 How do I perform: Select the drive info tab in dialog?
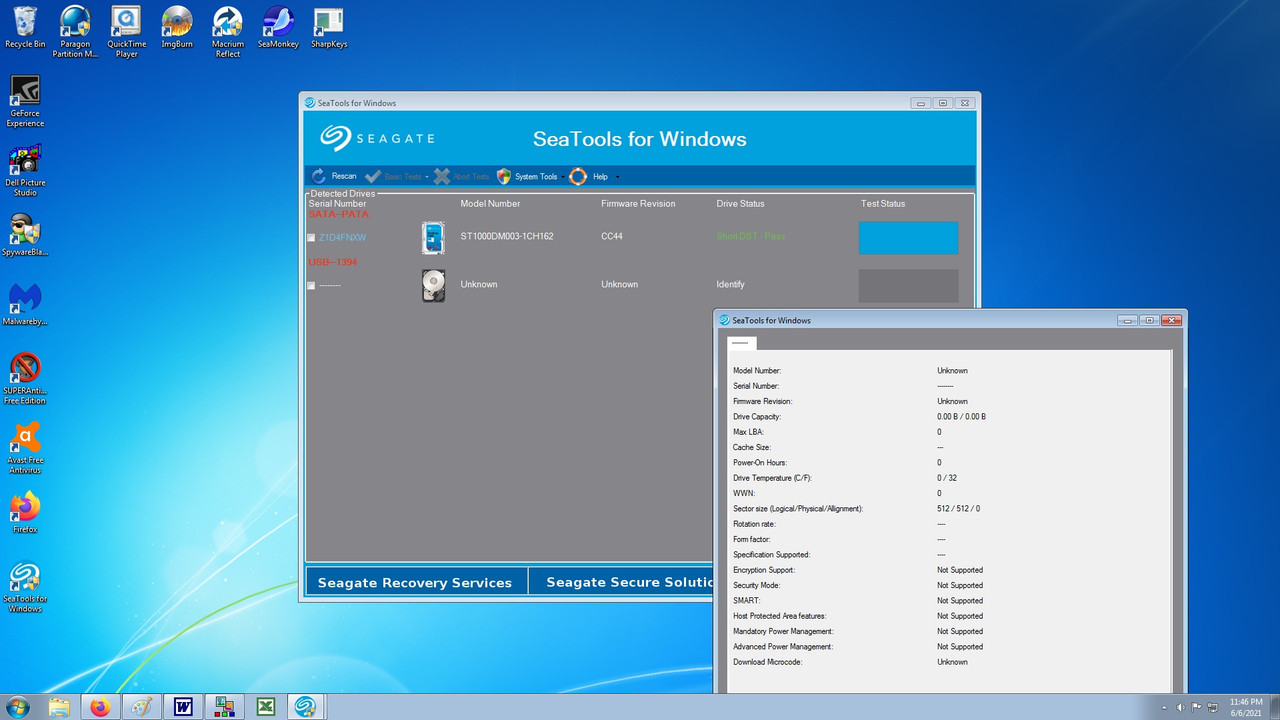[741, 343]
